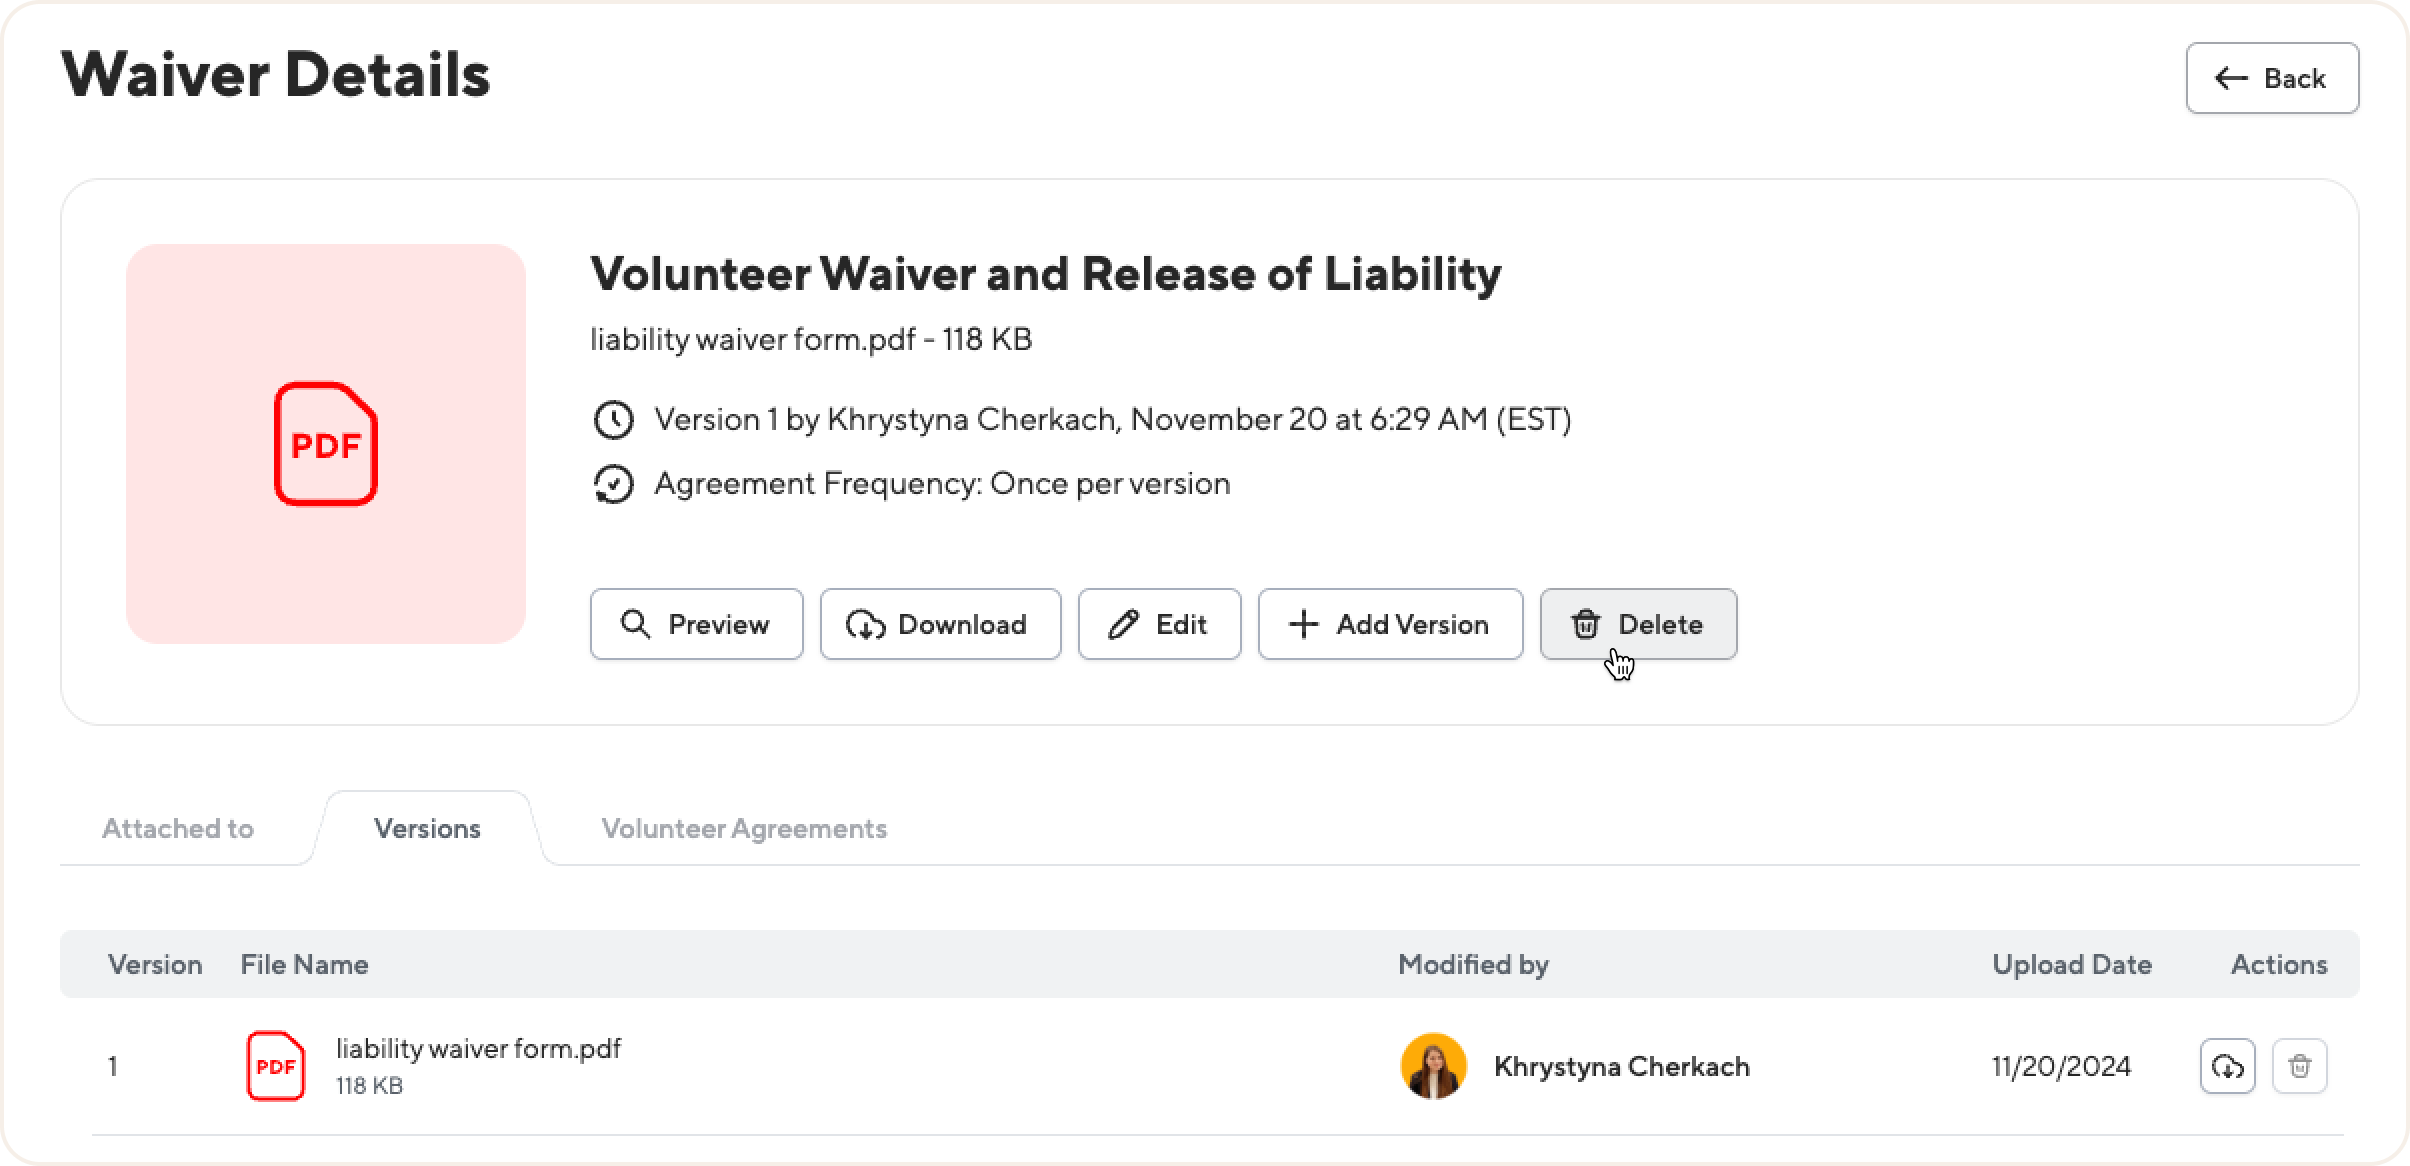Click the pencil icon in the Edit button

coord(1123,624)
